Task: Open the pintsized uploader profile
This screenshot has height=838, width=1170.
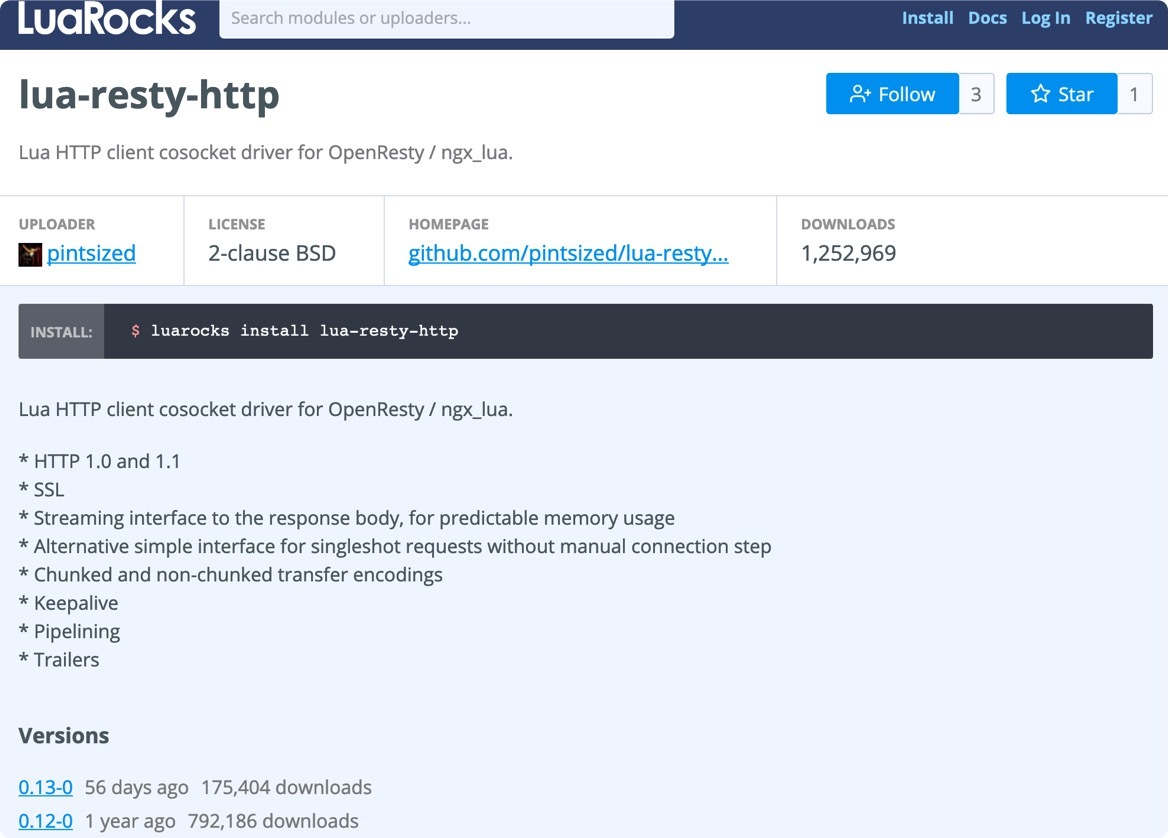Action: 91,254
